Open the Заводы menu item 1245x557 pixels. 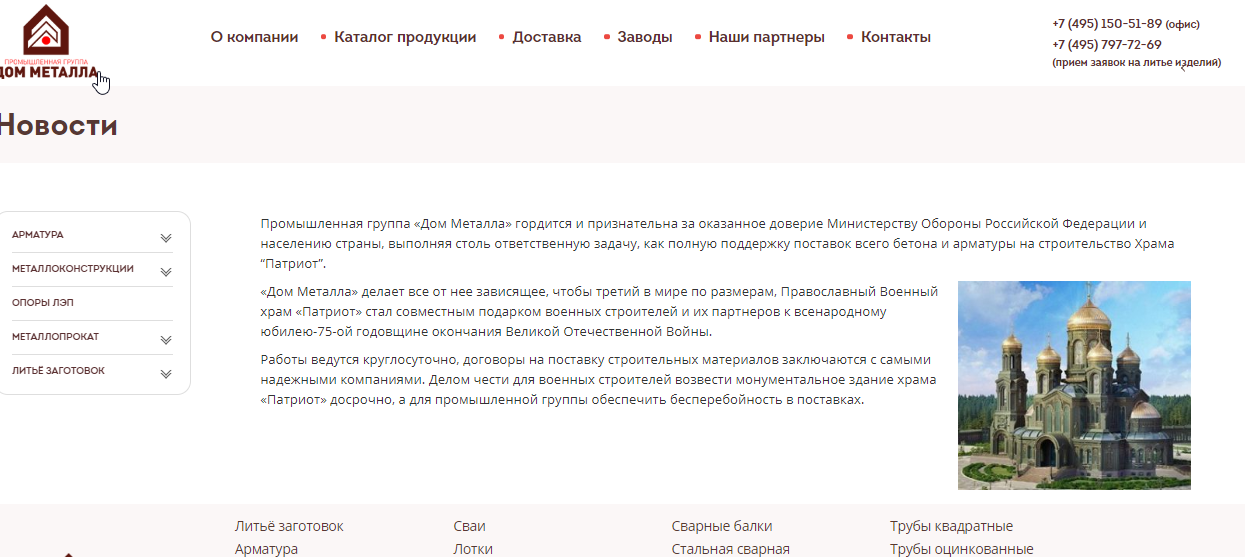pyautogui.click(x=645, y=37)
